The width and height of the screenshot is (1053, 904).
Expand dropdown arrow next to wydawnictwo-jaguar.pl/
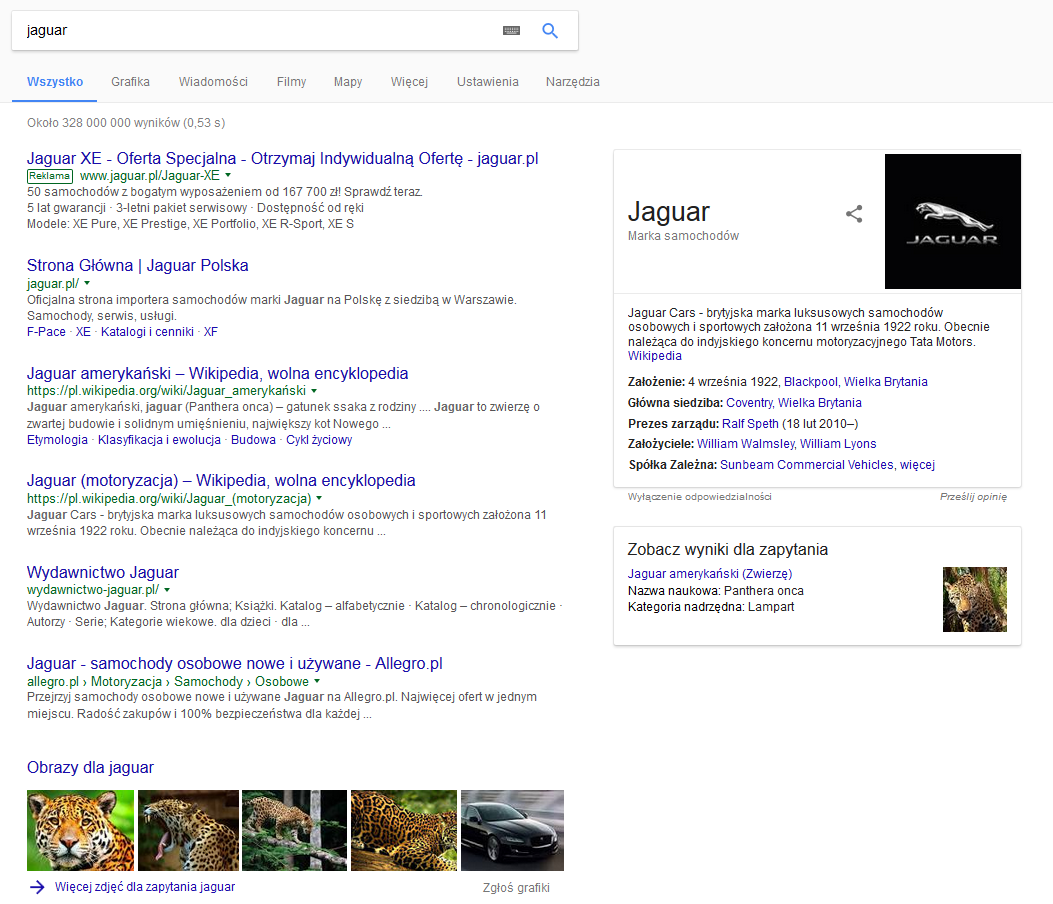pos(167,590)
